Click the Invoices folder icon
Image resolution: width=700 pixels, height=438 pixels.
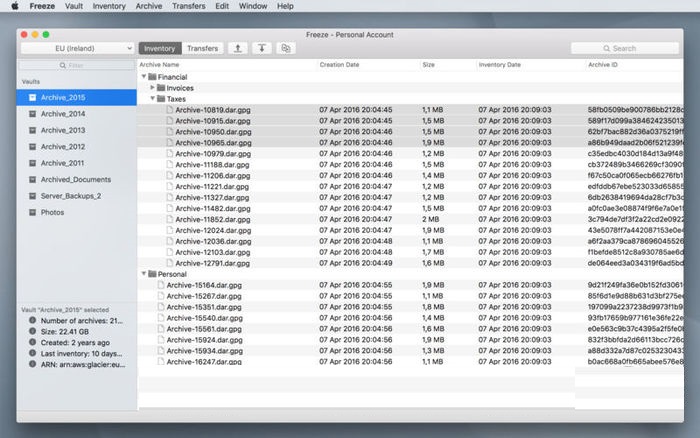161,88
